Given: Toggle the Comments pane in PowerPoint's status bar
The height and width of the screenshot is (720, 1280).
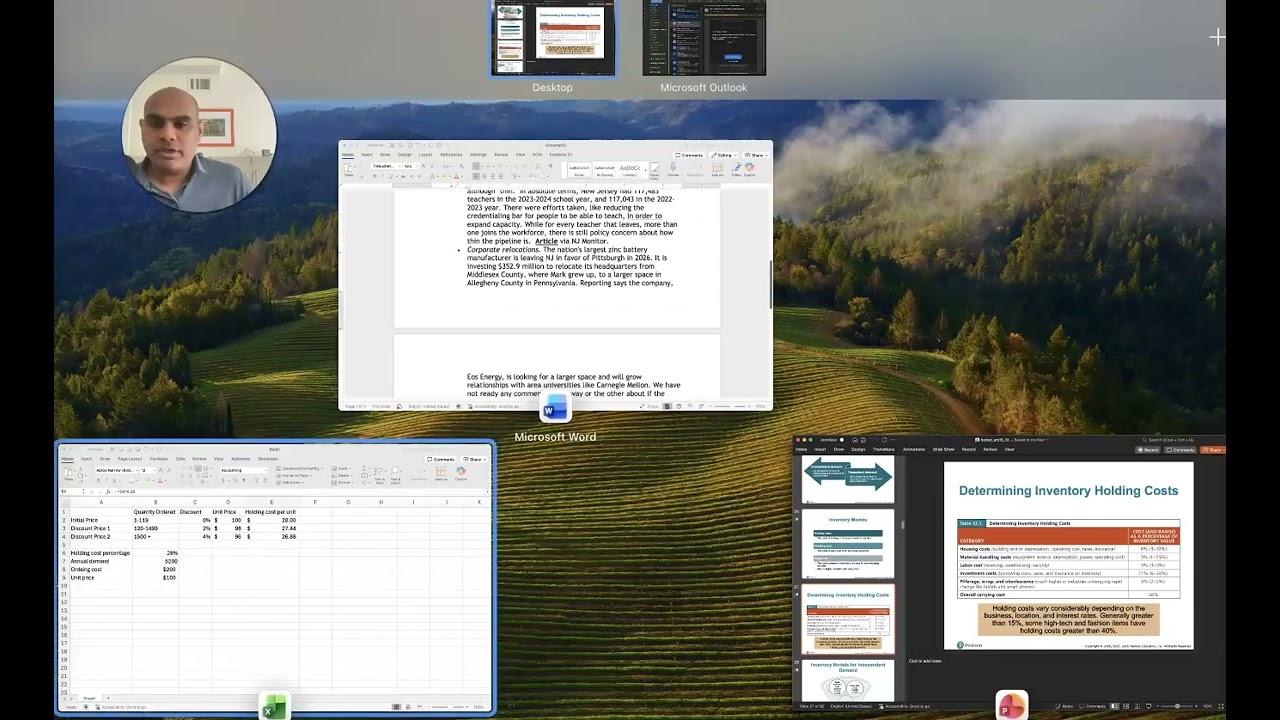Looking at the screenshot, I should pyautogui.click(x=1092, y=706).
